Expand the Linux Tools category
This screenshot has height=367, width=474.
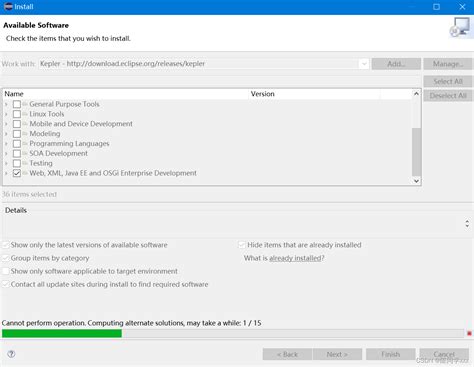[x=6, y=114]
